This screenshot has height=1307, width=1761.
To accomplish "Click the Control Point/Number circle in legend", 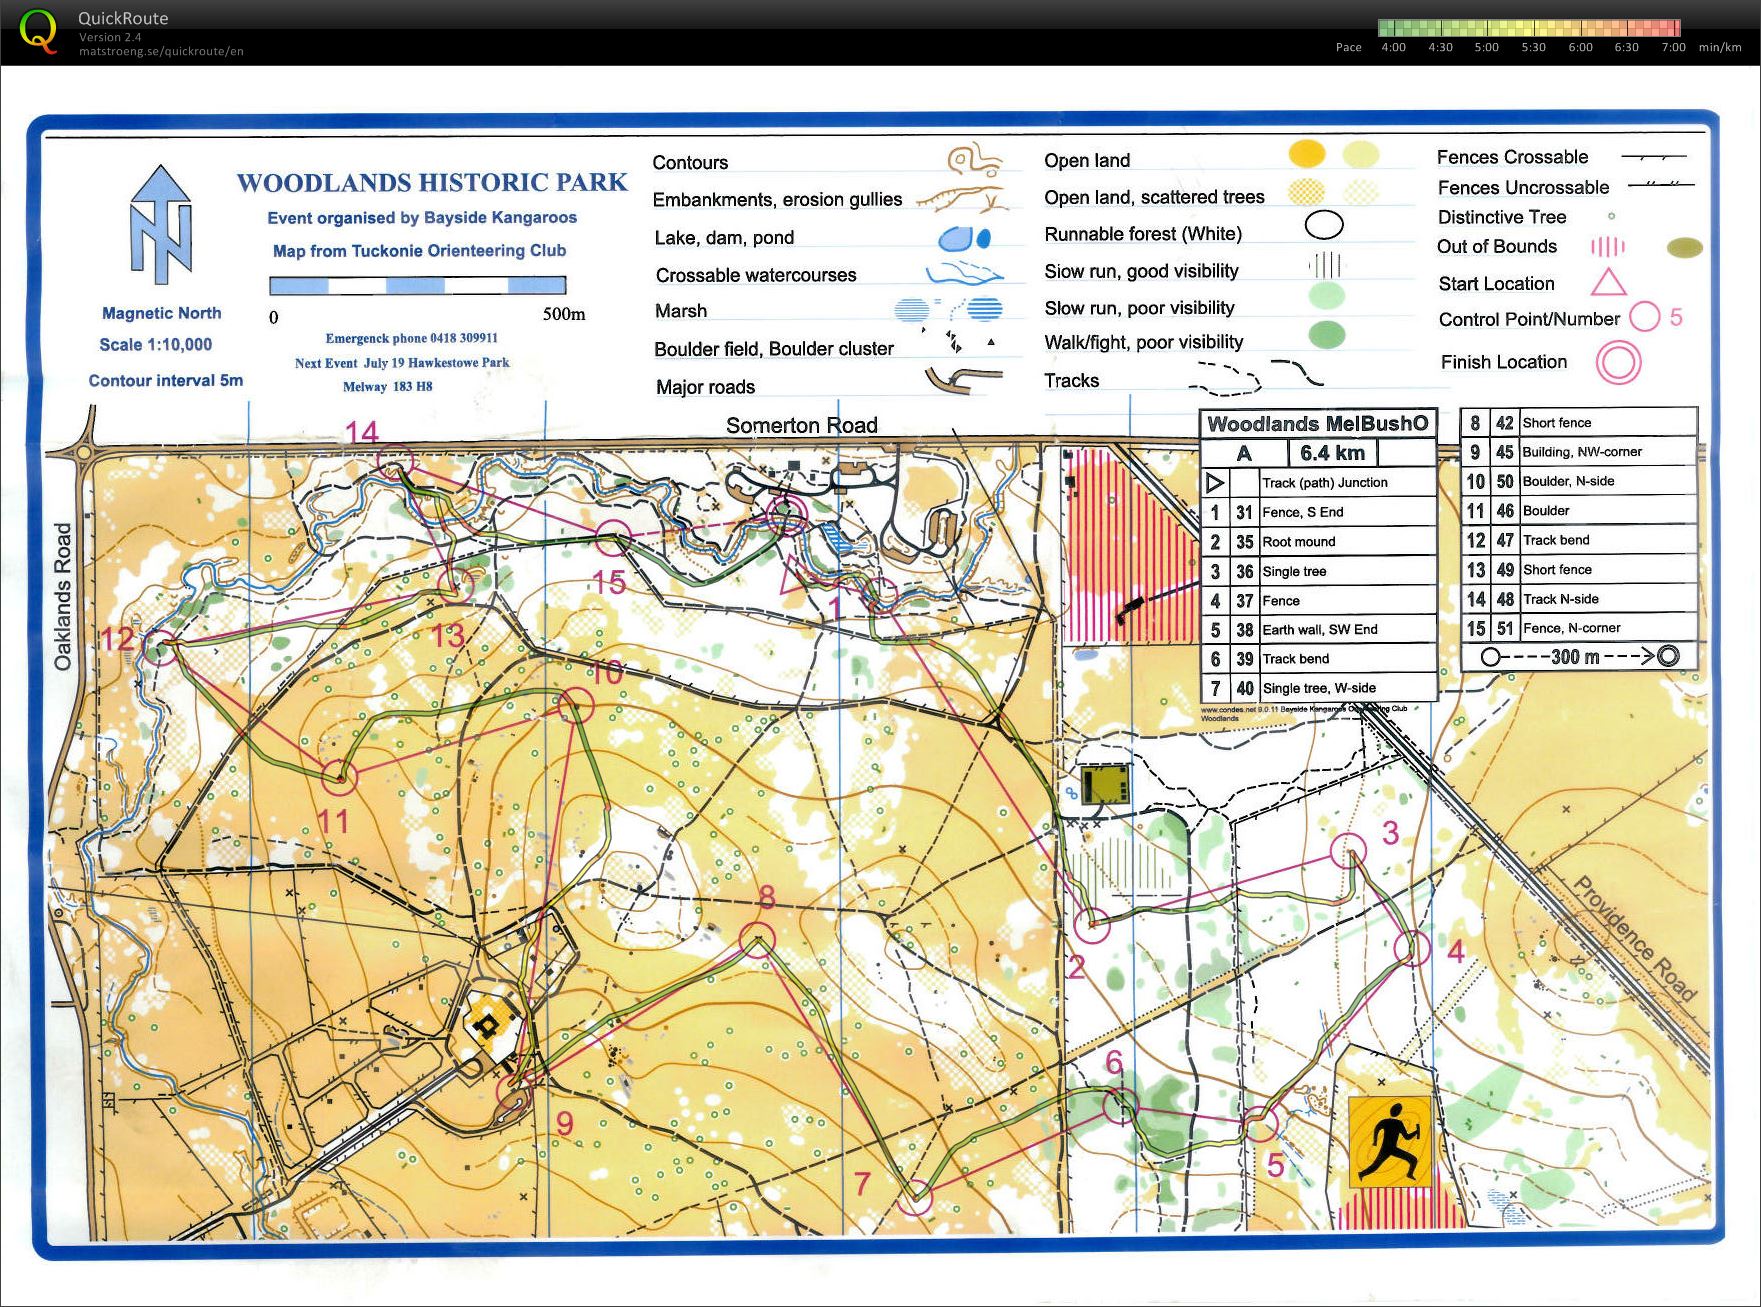I will point(1644,317).
